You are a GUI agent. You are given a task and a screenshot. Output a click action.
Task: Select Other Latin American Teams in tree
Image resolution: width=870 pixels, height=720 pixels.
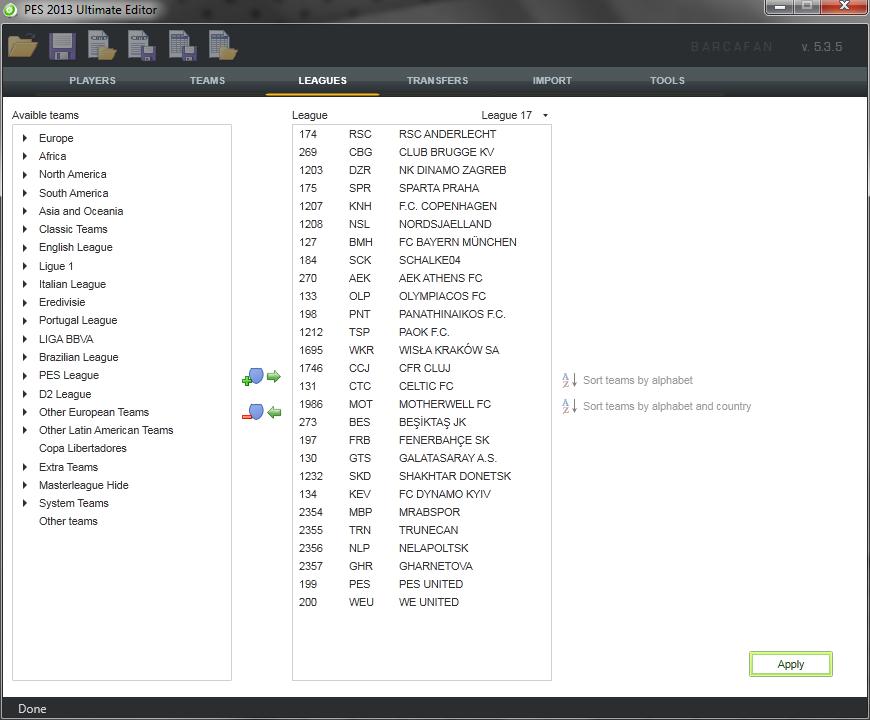[x=106, y=430]
